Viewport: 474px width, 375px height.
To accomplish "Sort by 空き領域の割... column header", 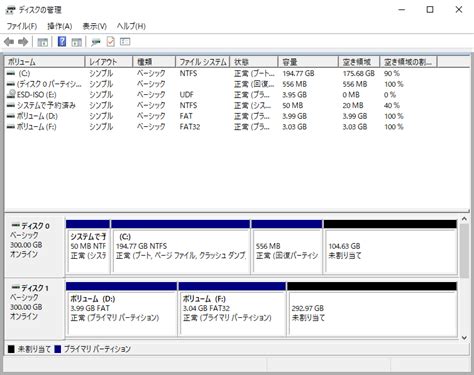I will click(x=409, y=62).
